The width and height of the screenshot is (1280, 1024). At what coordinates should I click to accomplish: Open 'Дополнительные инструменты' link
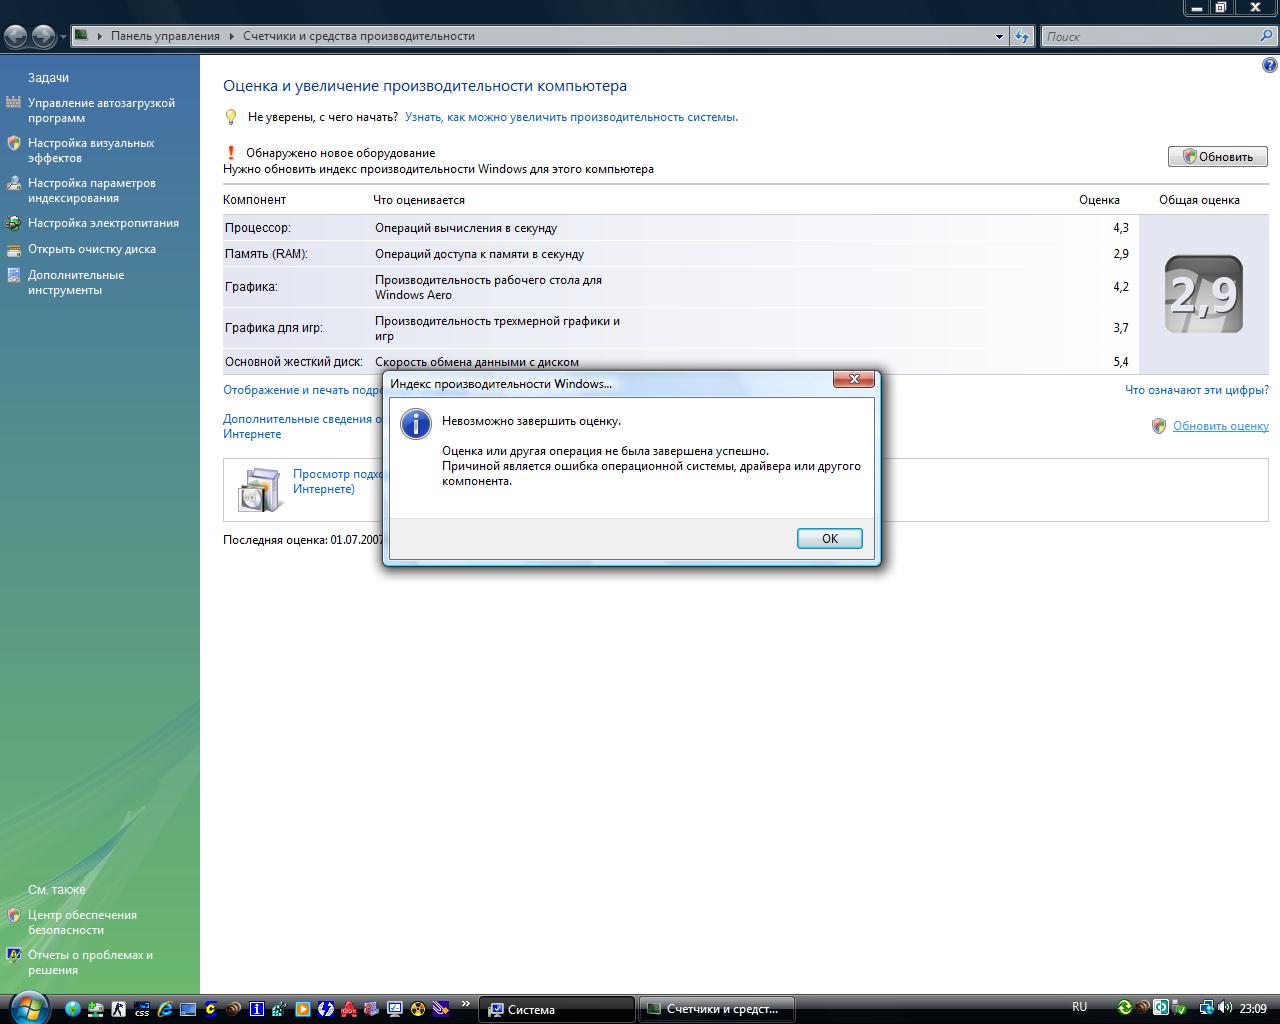[76, 282]
